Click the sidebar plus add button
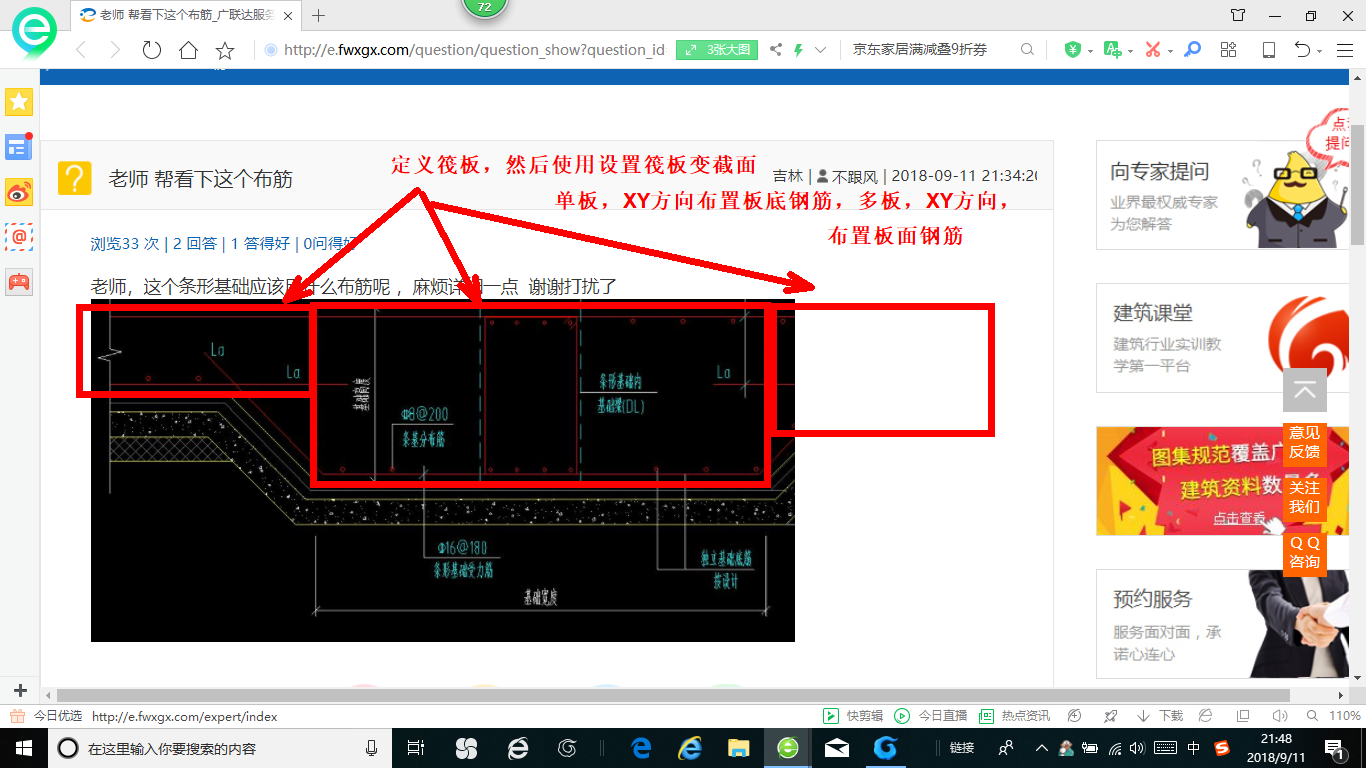Image resolution: width=1366 pixels, height=768 pixels. coord(20,691)
